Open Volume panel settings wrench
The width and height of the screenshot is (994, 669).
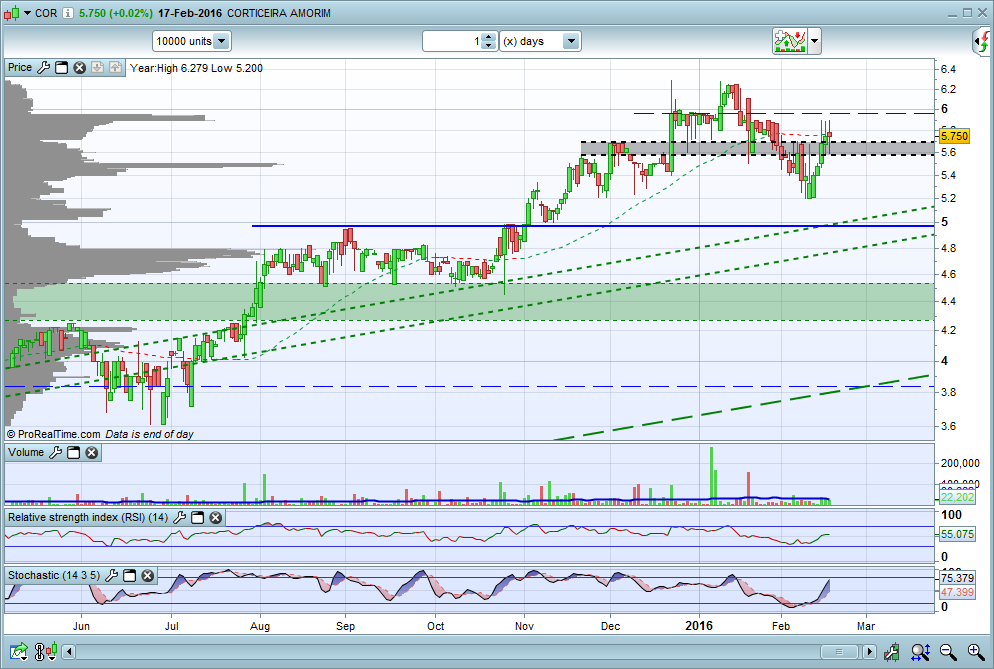coord(56,452)
